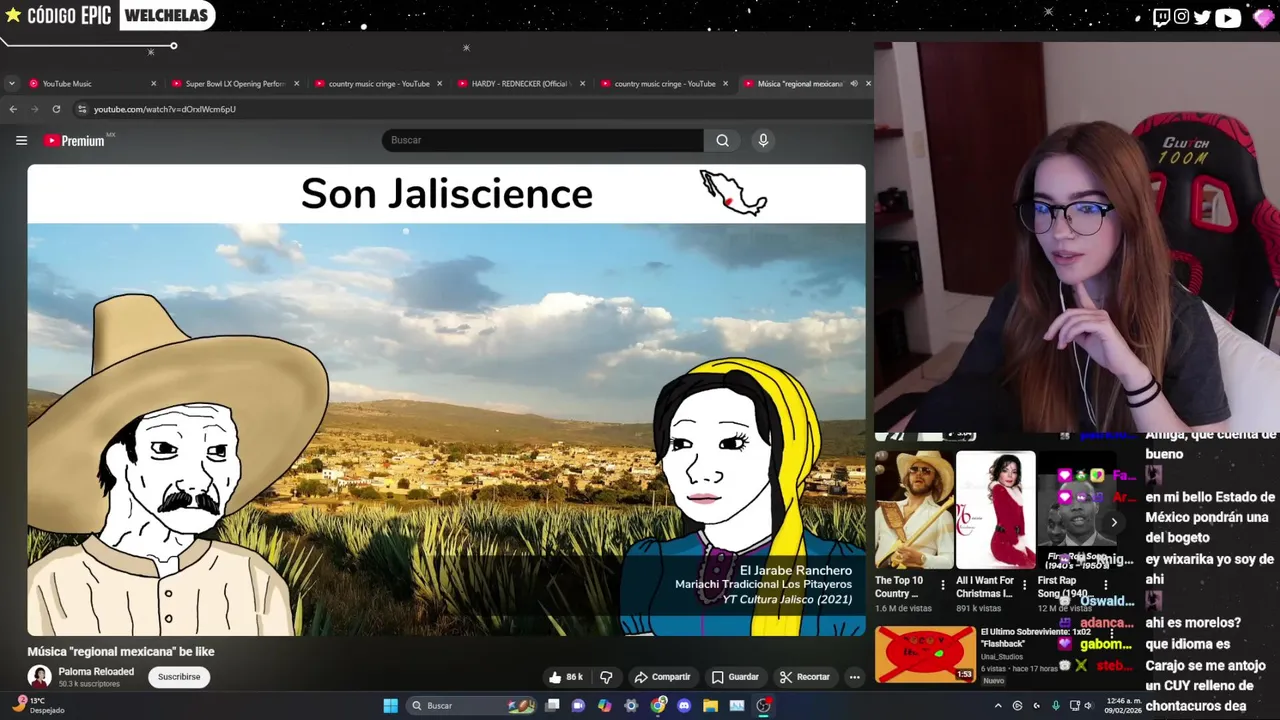Open Discord from the taskbar

click(684, 705)
